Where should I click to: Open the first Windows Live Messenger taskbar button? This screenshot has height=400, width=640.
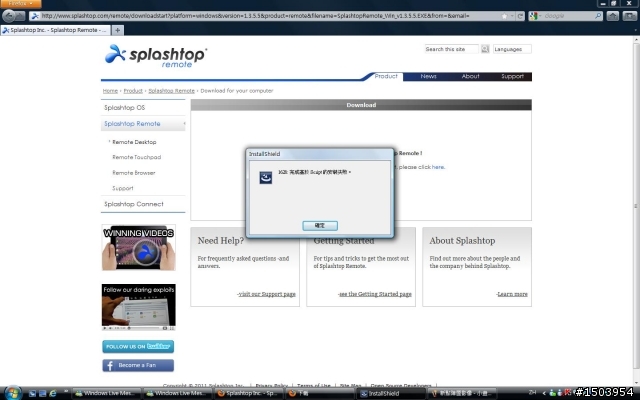[x=106, y=393]
